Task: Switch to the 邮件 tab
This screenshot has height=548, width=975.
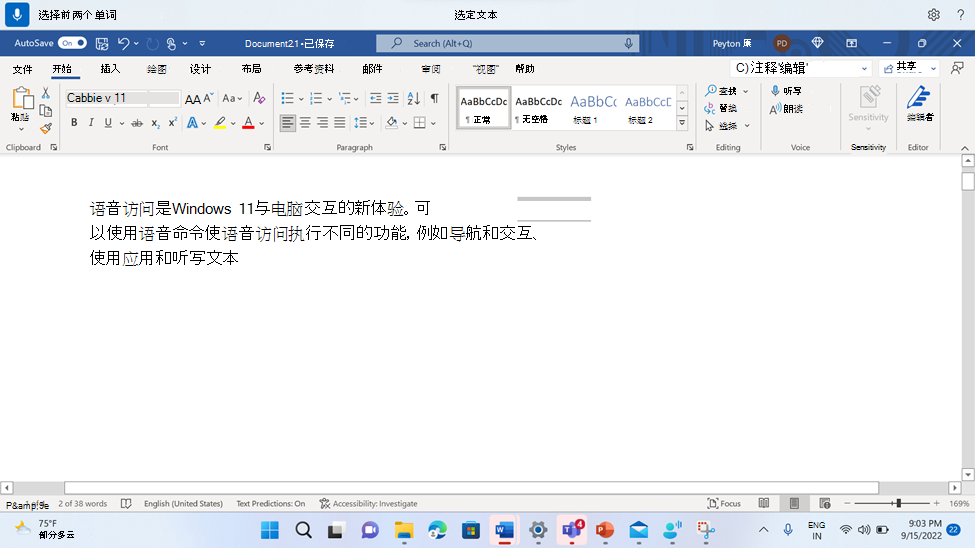Action: 372,69
